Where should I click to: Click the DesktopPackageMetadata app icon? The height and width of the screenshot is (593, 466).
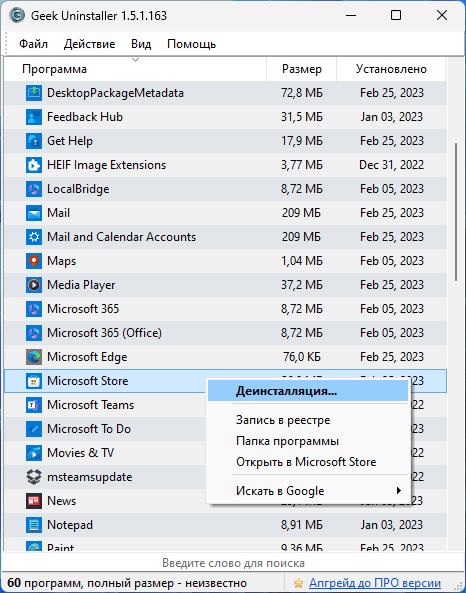point(34,93)
